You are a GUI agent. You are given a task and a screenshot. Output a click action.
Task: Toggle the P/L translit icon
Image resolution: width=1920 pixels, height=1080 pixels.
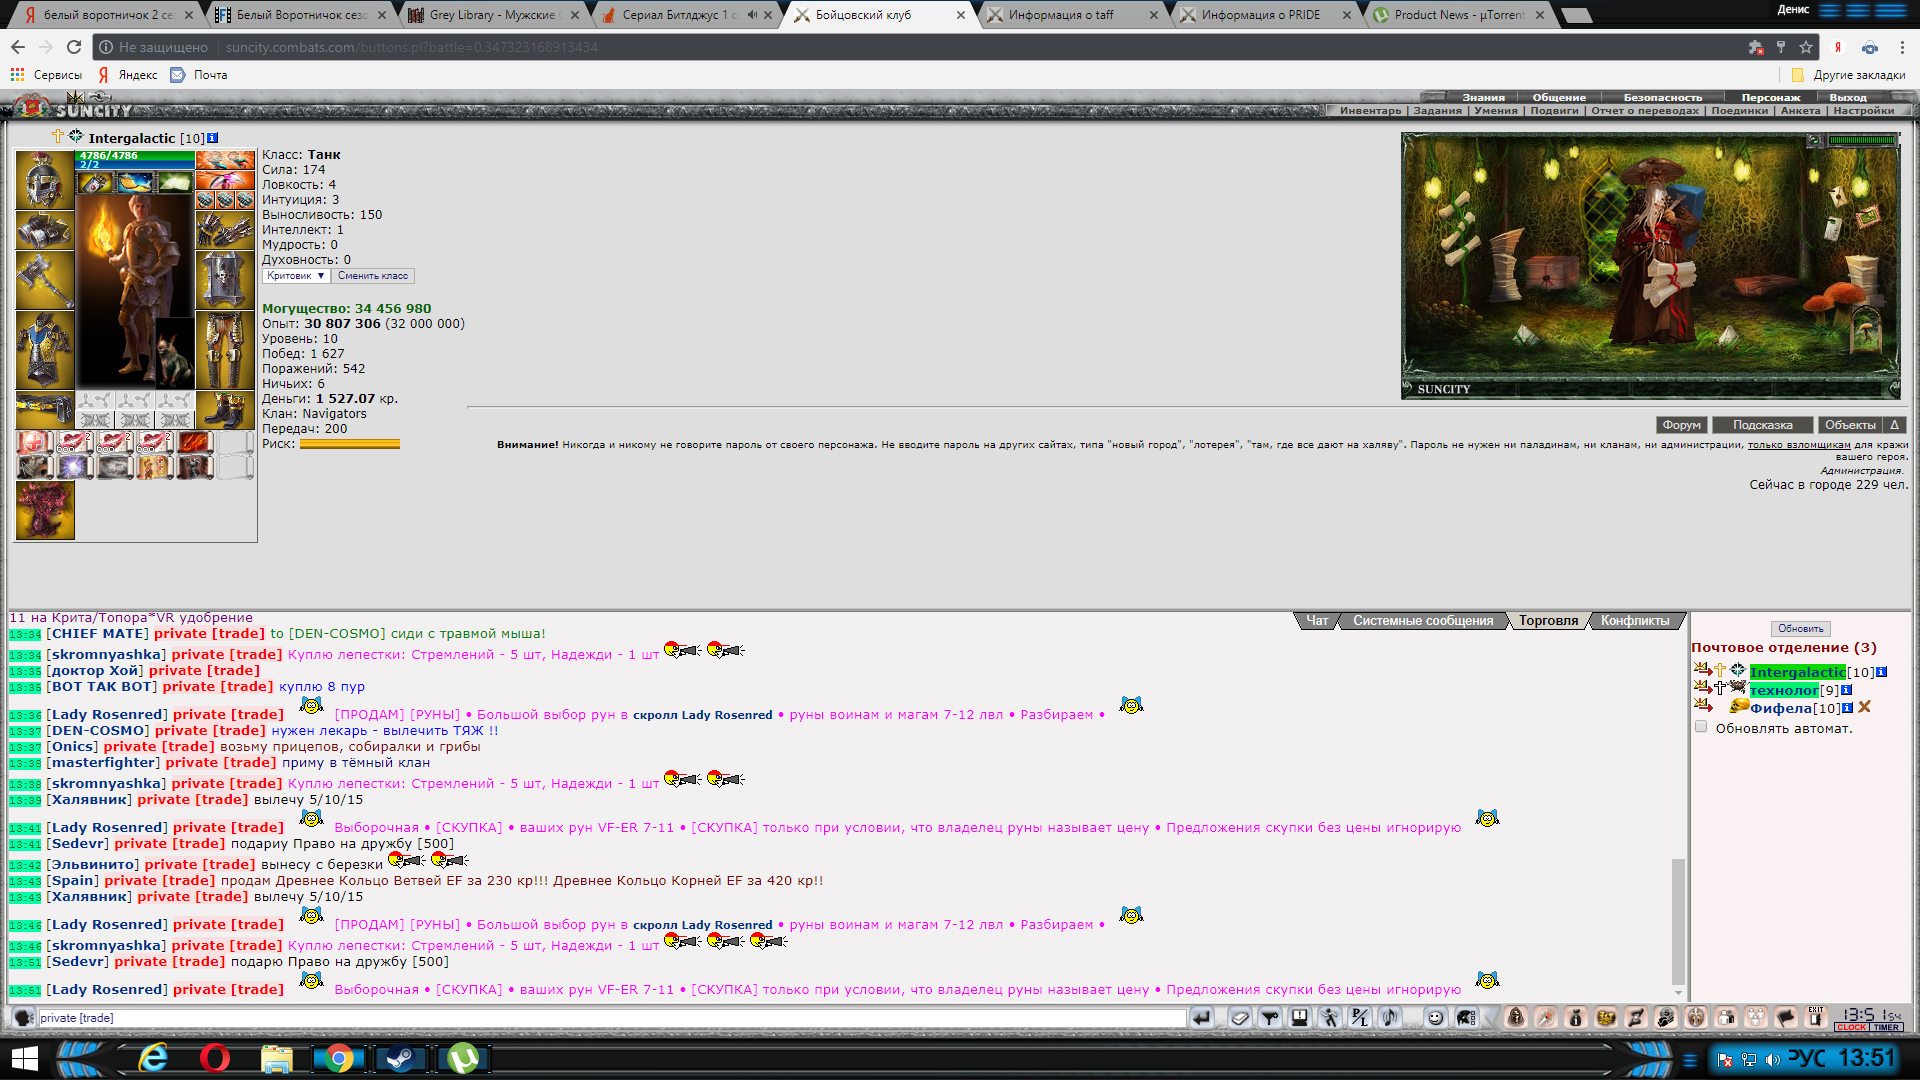[x=1360, y=1018]
